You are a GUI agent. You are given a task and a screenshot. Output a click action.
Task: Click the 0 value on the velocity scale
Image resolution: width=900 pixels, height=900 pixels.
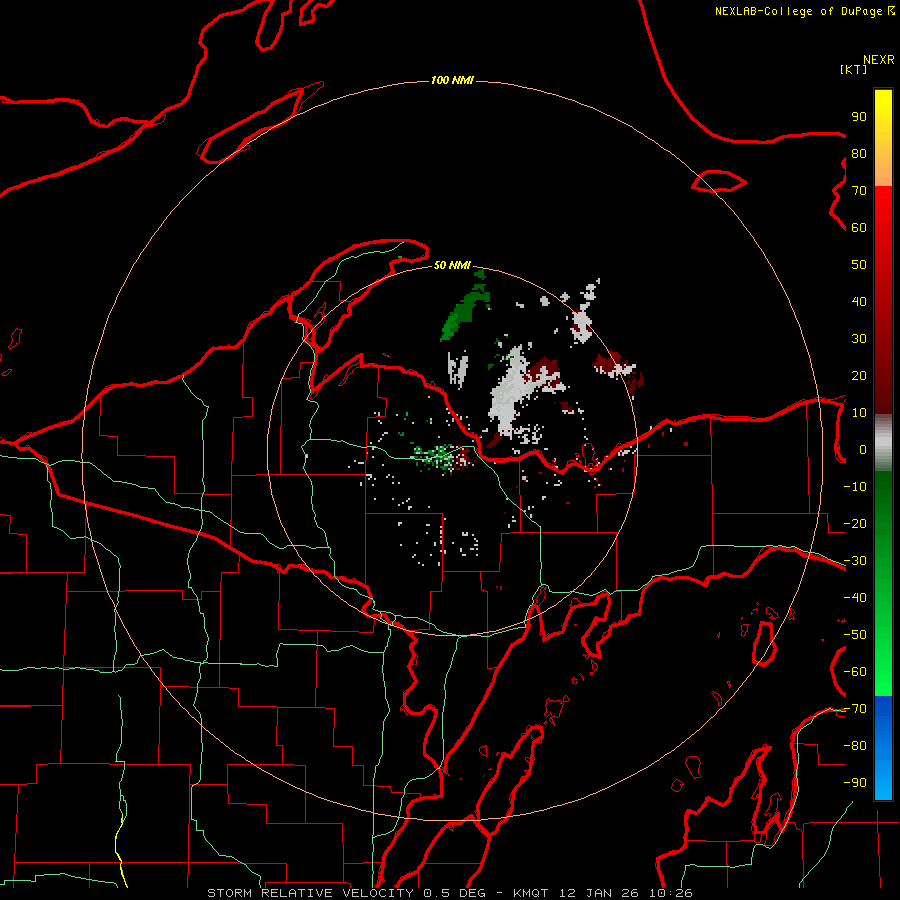[x=863, y=449]
